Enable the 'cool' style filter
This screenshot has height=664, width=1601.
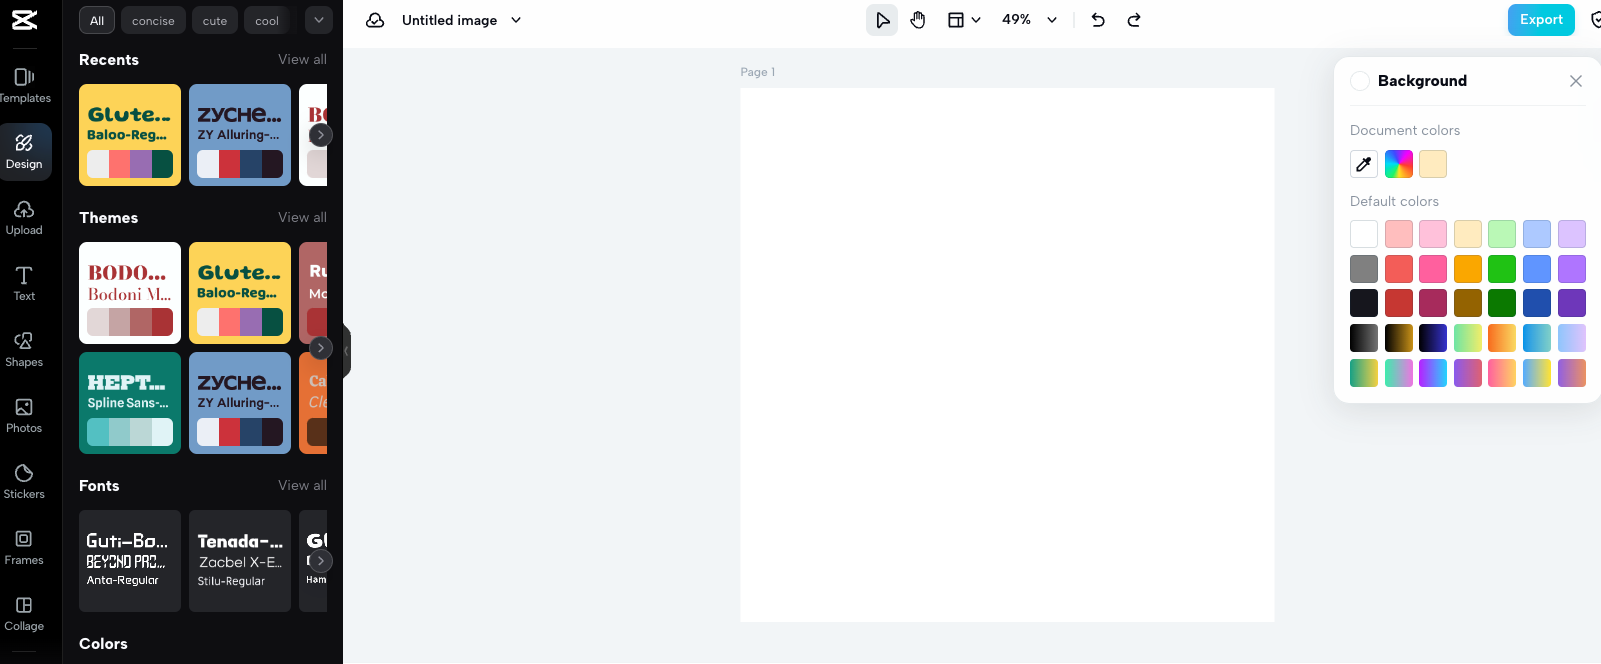coord(267,21)
